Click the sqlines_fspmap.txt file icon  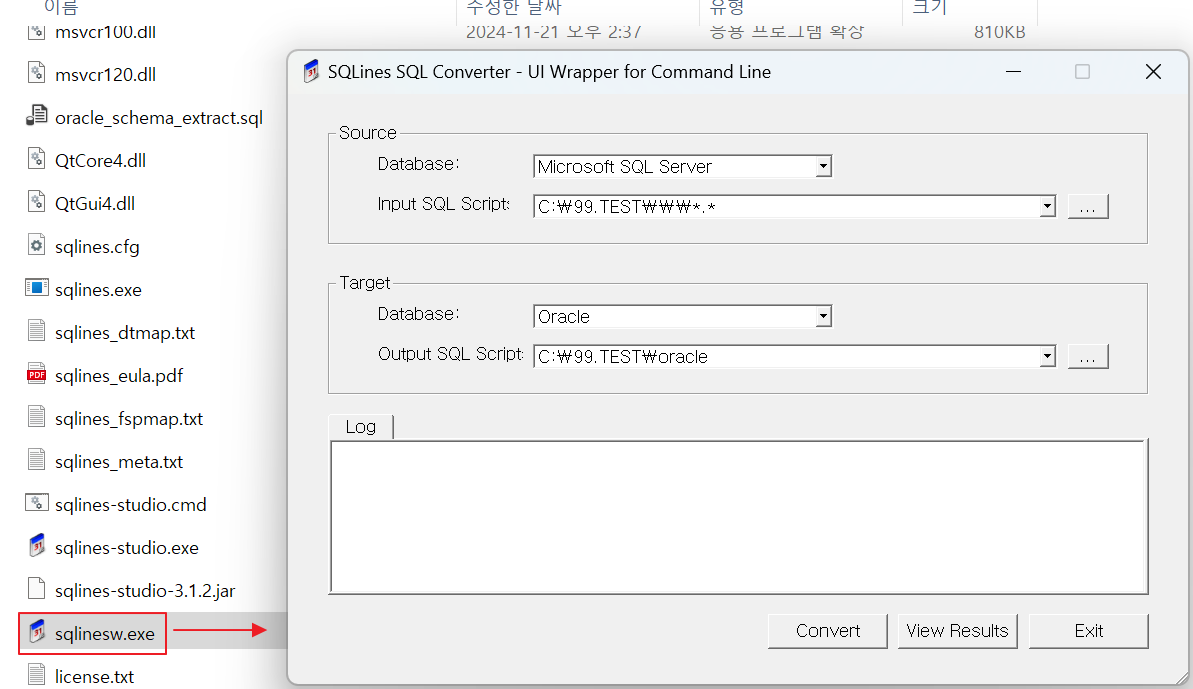pyautogui.click(x=37, y=417)
